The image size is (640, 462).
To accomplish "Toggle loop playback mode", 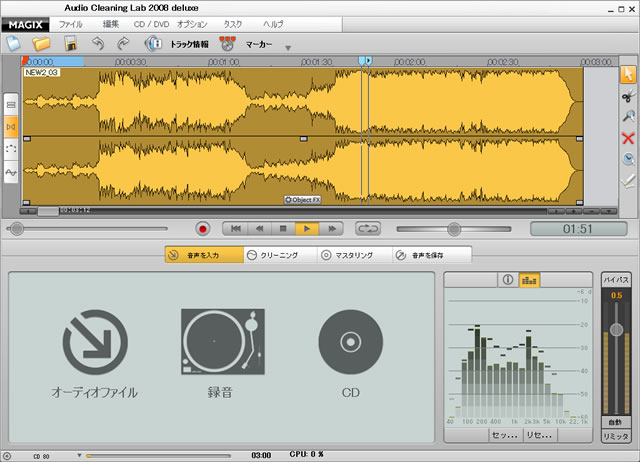I will click(369, 228).
